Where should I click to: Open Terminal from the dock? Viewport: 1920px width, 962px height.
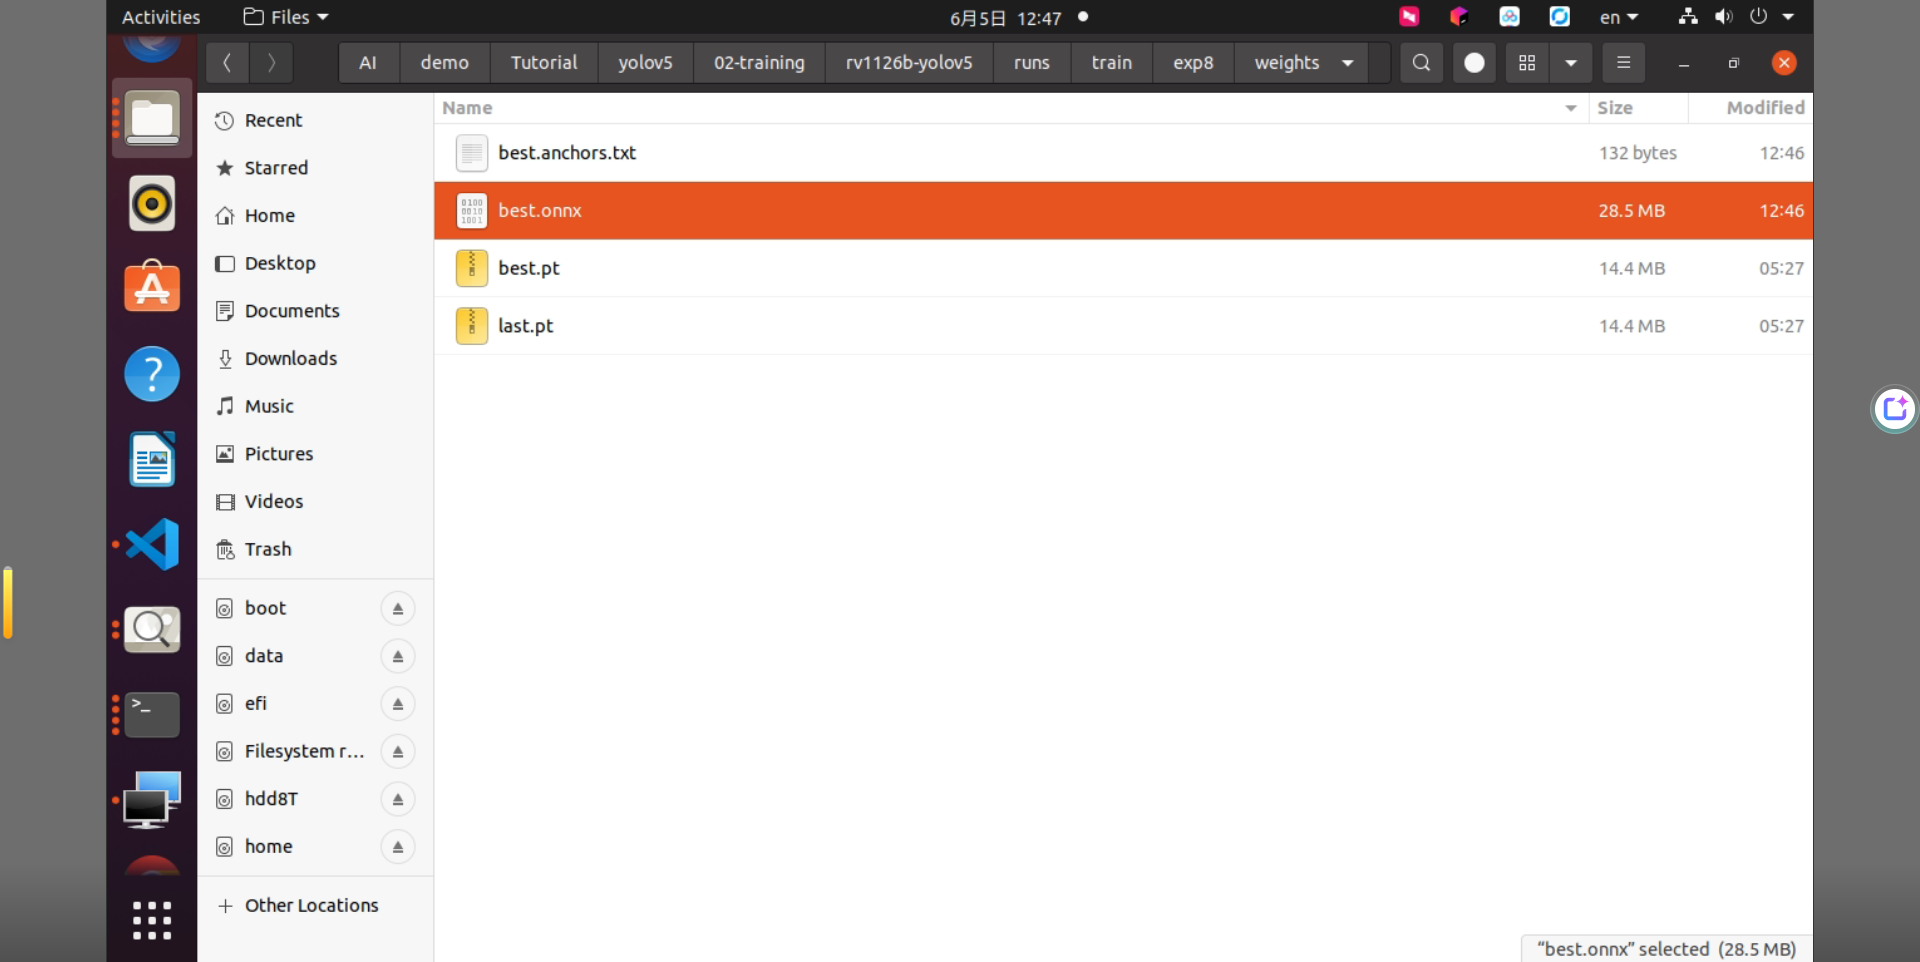(x=152, y=715)
